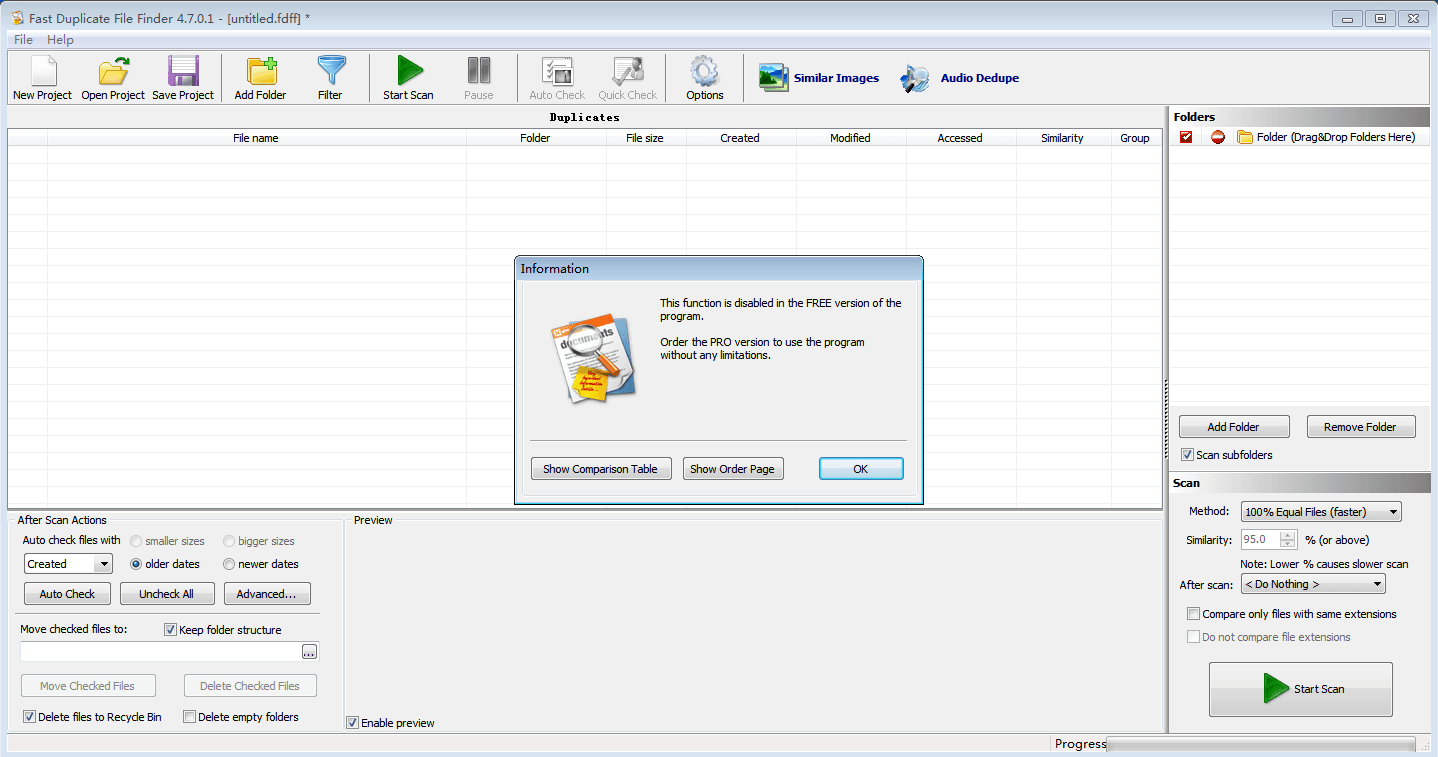Save the project with Save Project icon
Image resolution: width=1438 pixels, height=757 pixels.
(183, 78)
